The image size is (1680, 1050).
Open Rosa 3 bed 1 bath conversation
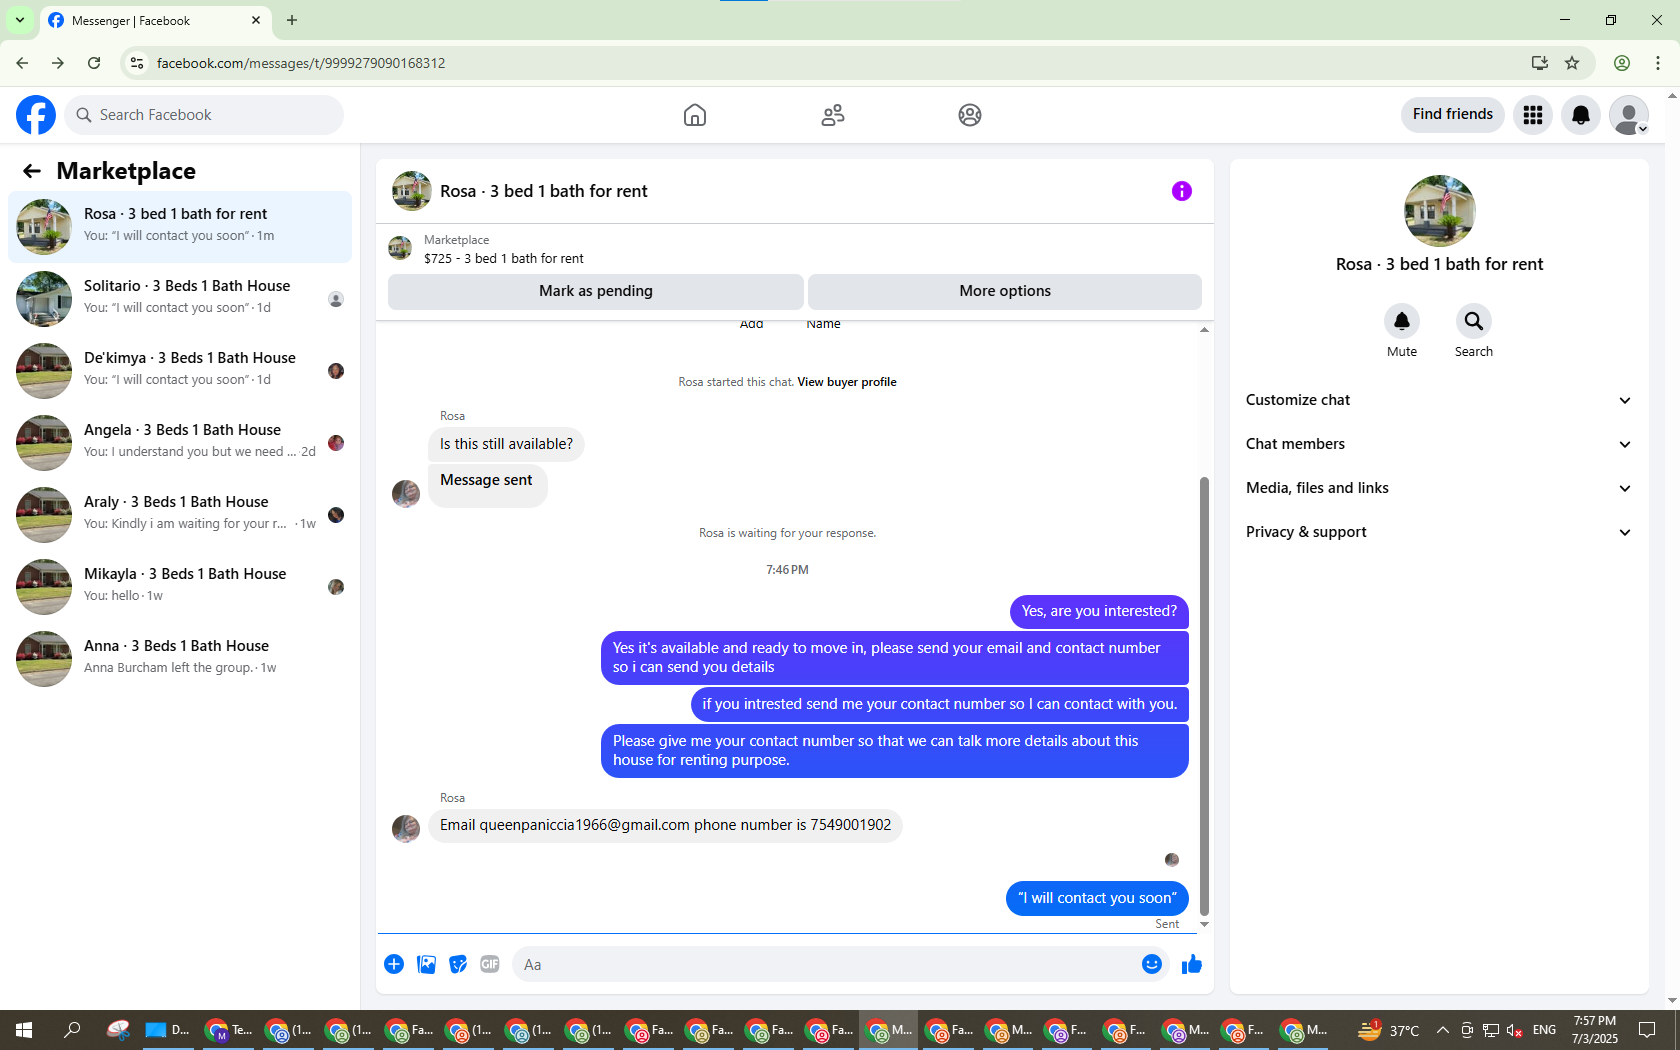[x=180, y=227]
